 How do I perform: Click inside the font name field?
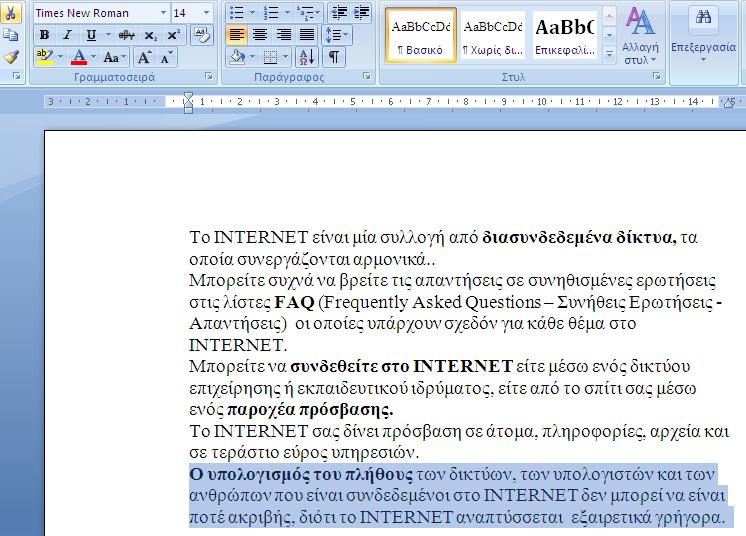click(x=95, y=13)
